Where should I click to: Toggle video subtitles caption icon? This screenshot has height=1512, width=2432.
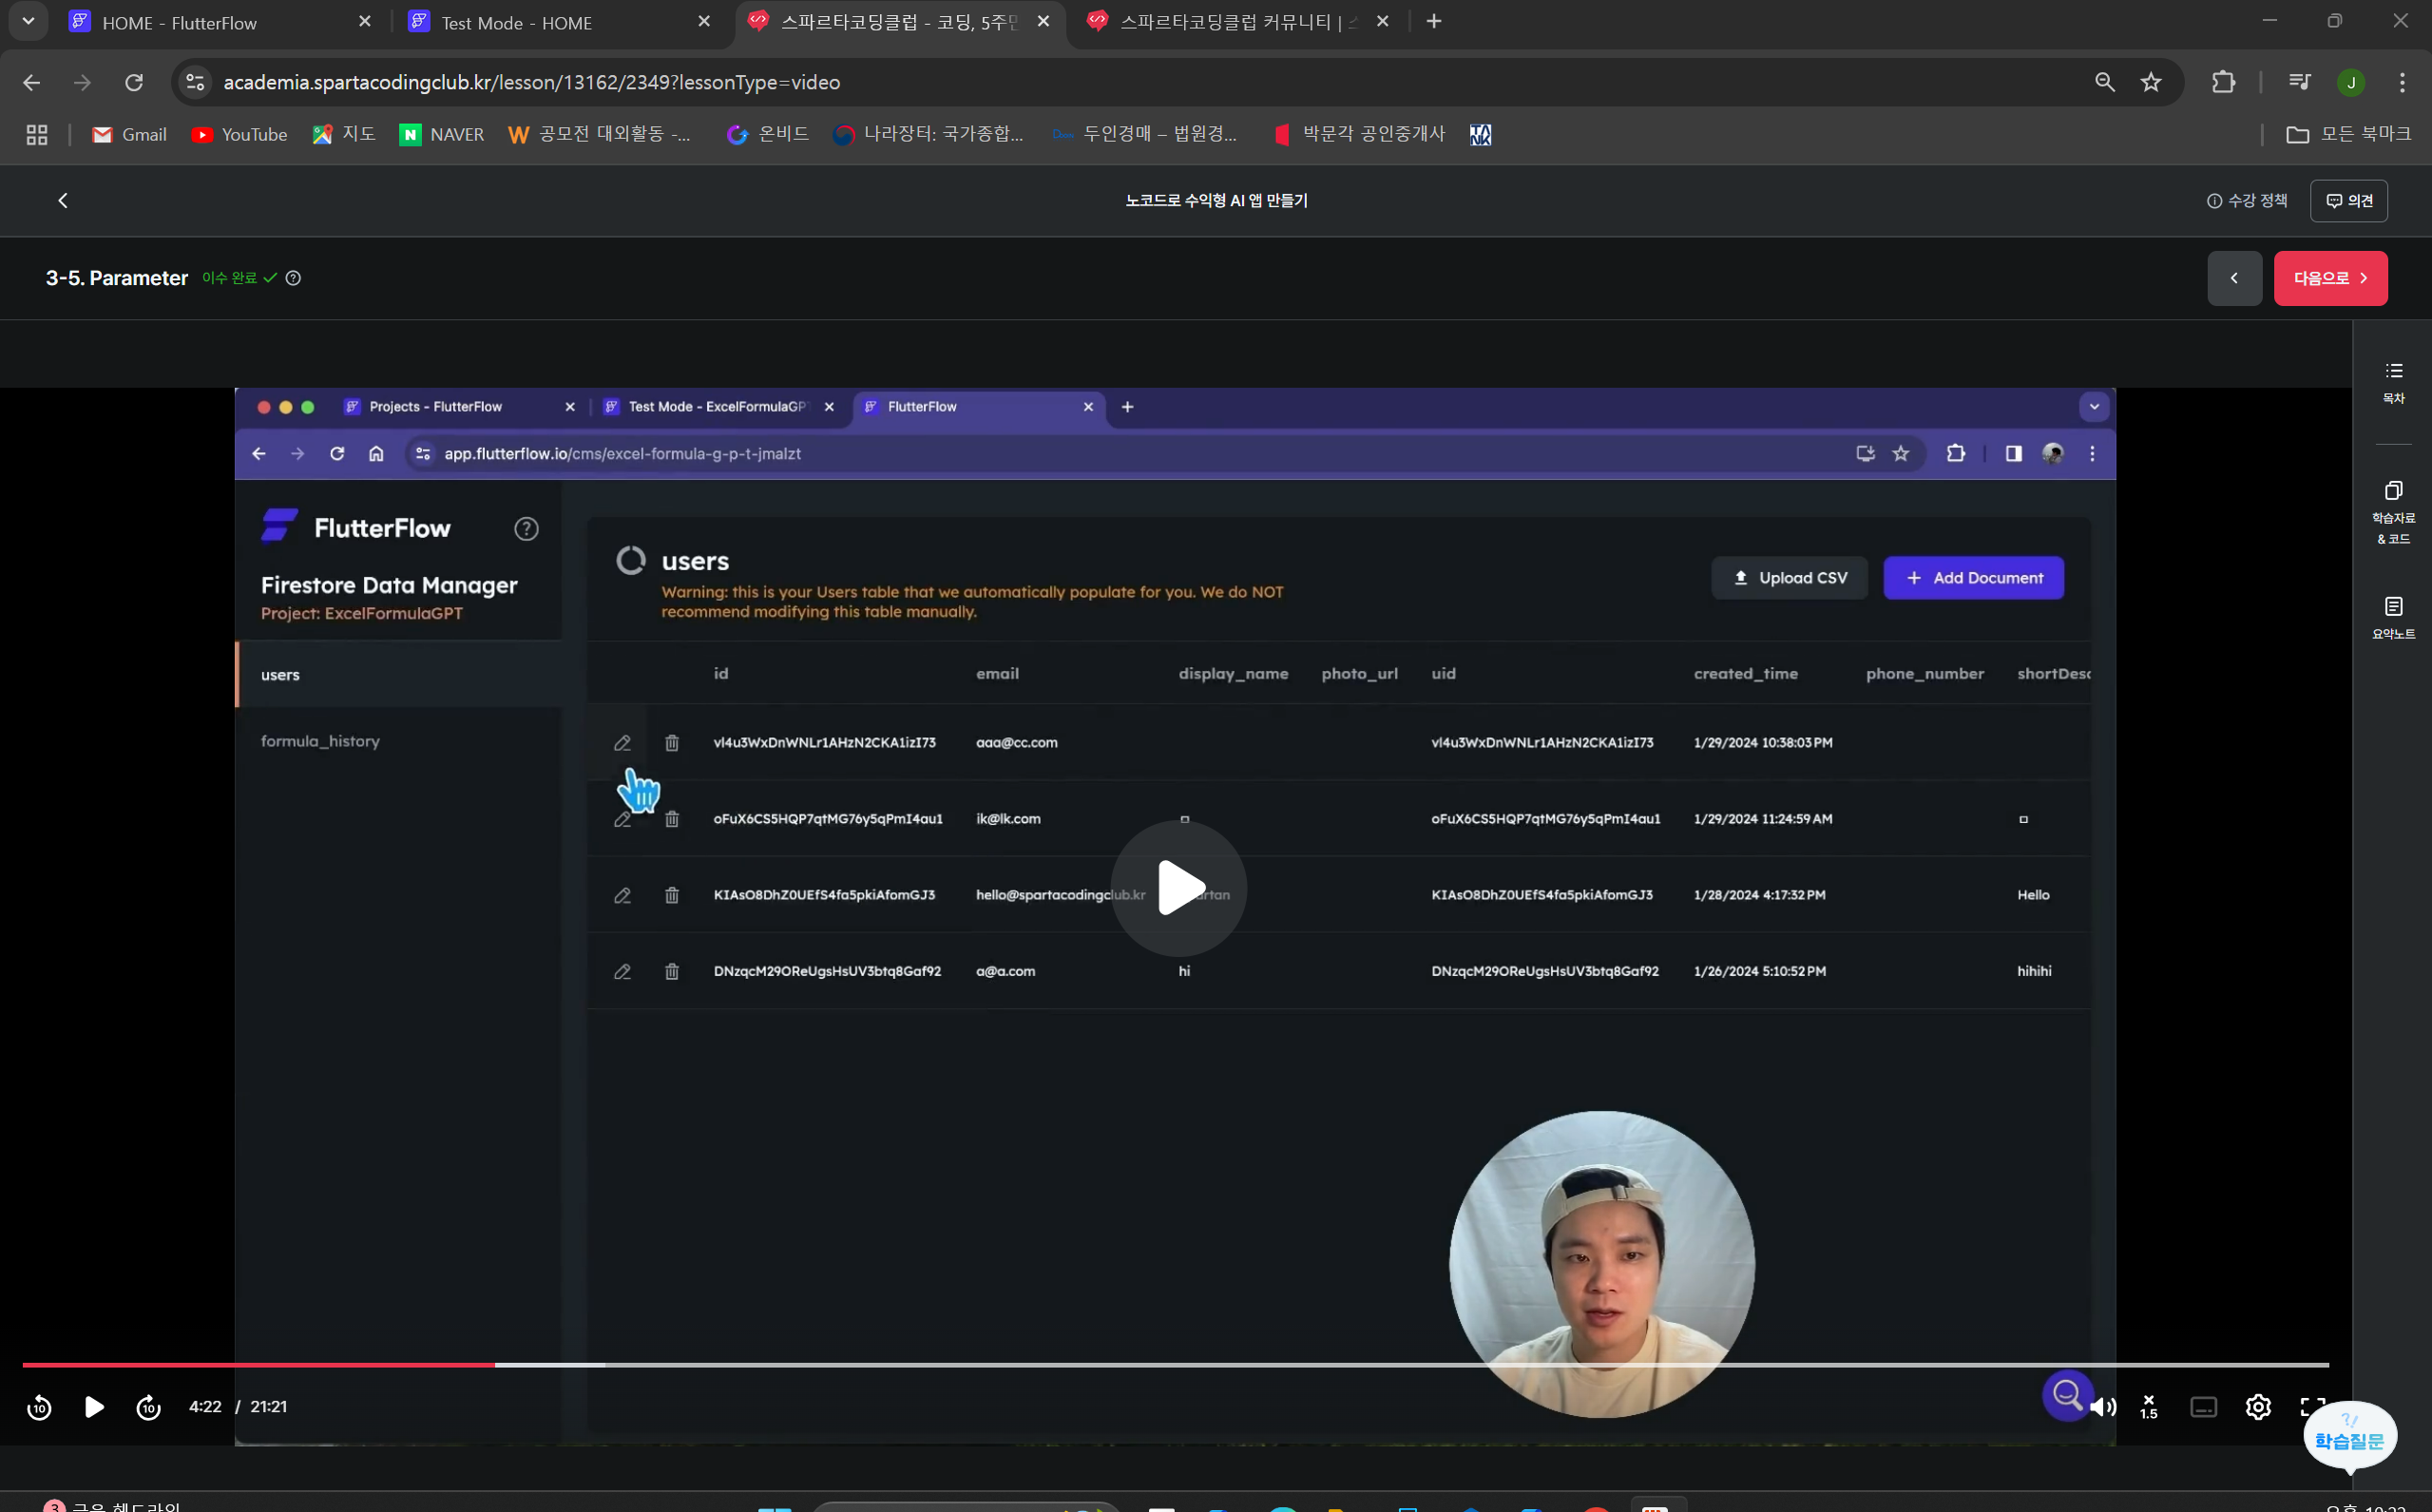coord(2204,1407)
